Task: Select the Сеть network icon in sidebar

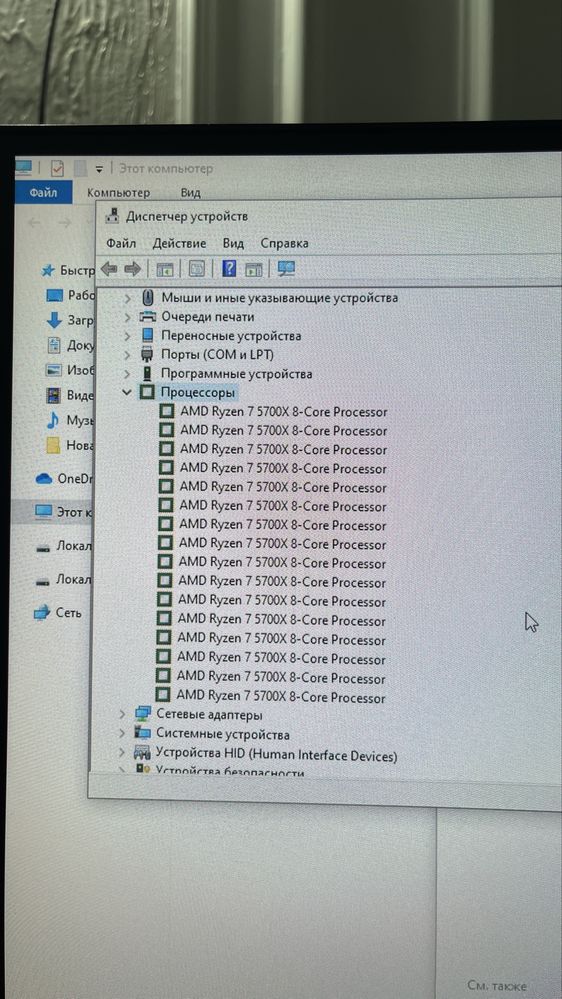Action: coord(41,613)
